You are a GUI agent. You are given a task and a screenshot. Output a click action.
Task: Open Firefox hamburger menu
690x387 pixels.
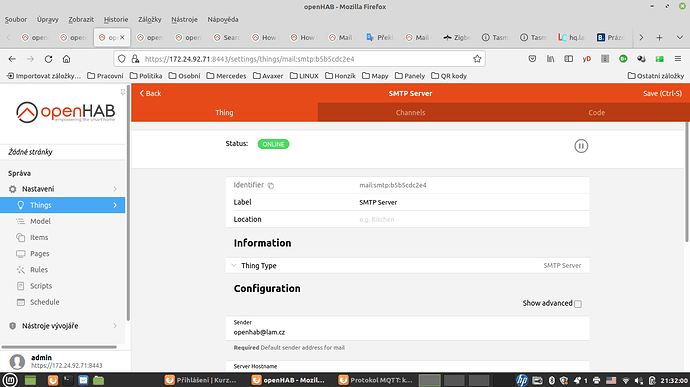(678, 59)
